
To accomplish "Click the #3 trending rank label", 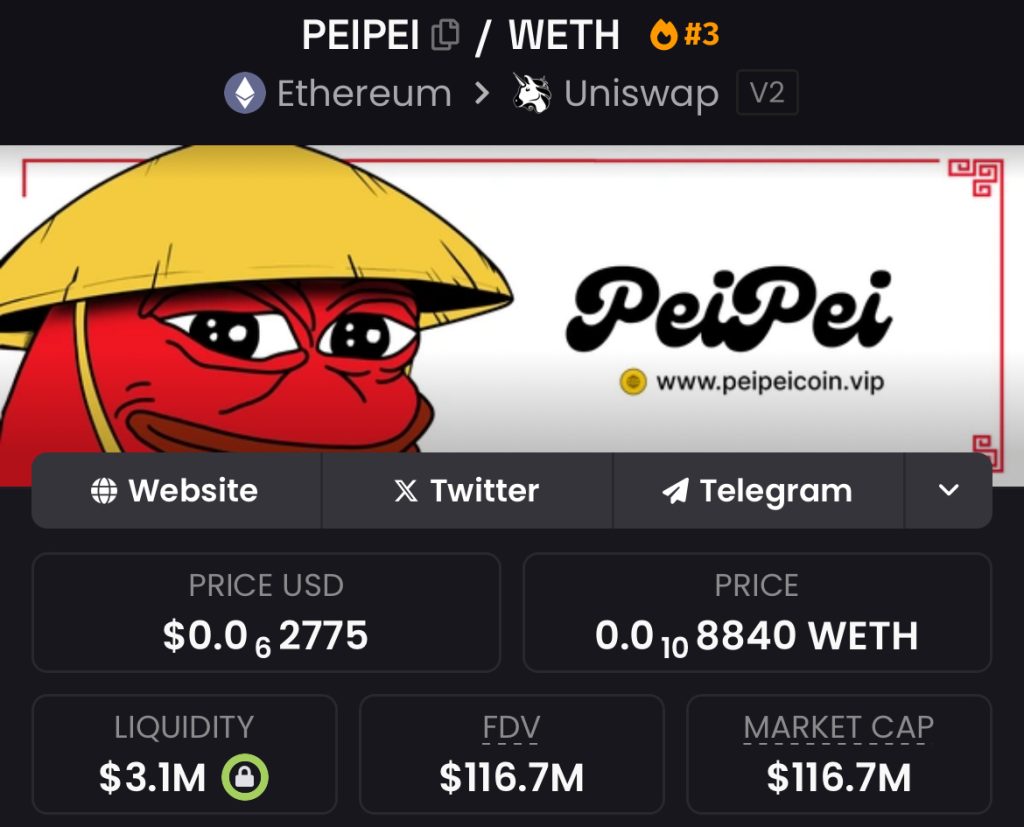I will point(701,34).
